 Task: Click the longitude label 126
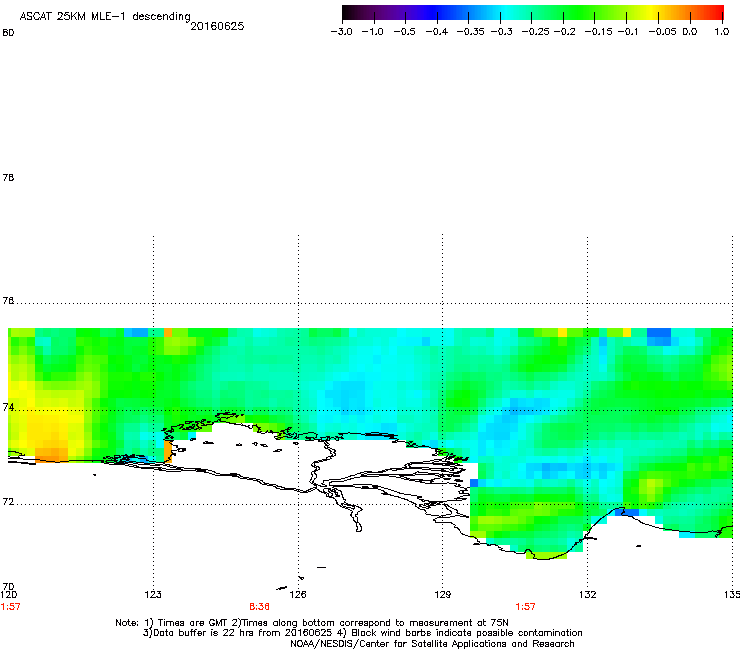click(x=298, y=594)
